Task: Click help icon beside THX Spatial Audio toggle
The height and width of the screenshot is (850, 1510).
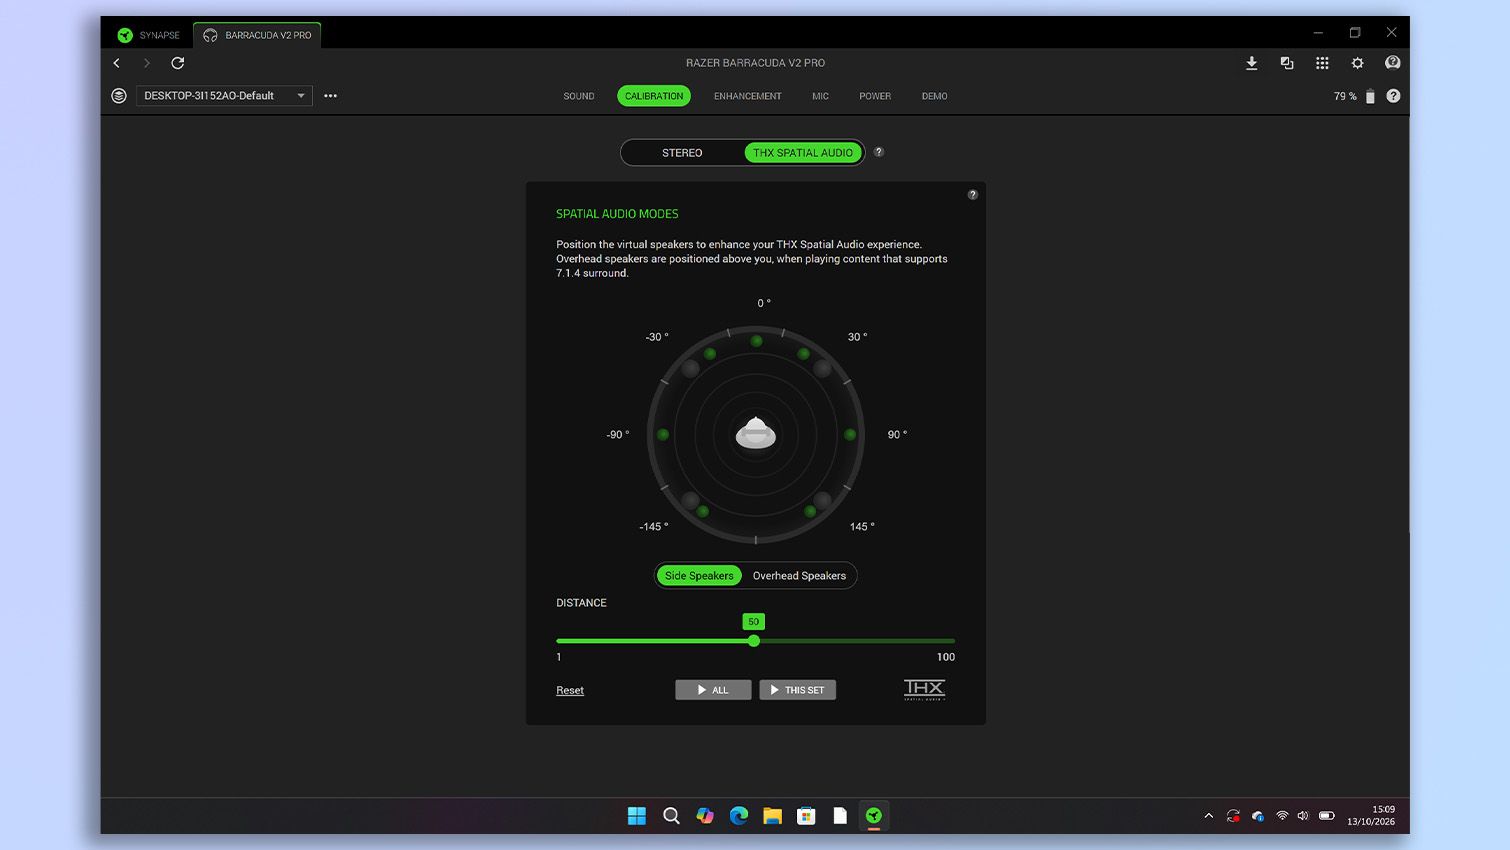Action: click(x=879, y=152)
